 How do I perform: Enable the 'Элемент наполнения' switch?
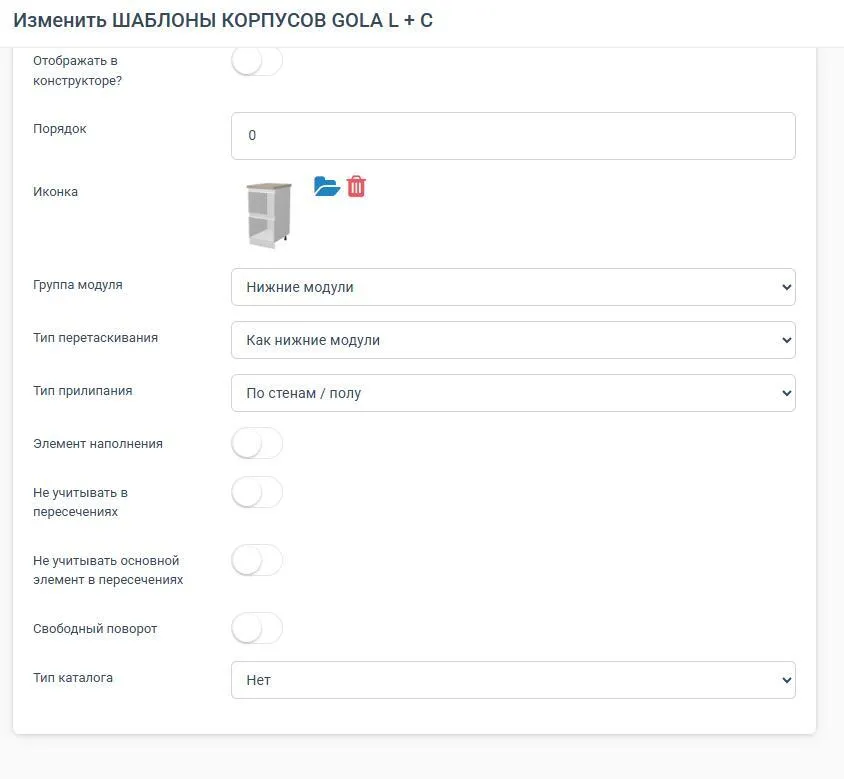pos(257,443)
